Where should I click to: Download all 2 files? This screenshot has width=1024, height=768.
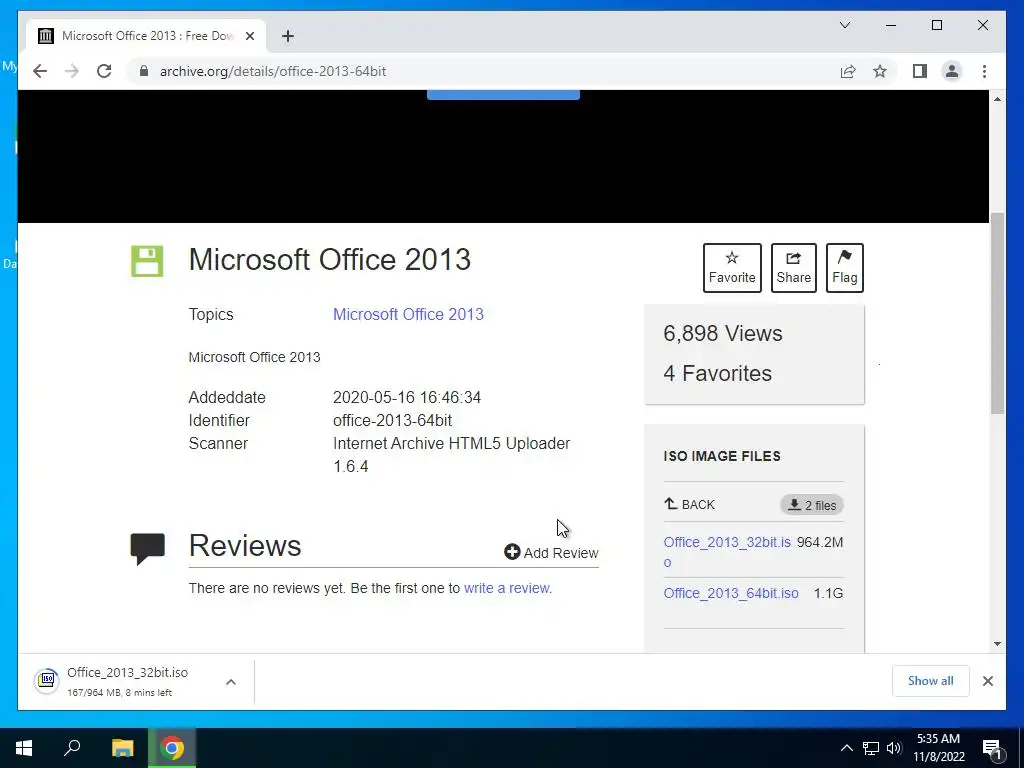tap(812, 505)
